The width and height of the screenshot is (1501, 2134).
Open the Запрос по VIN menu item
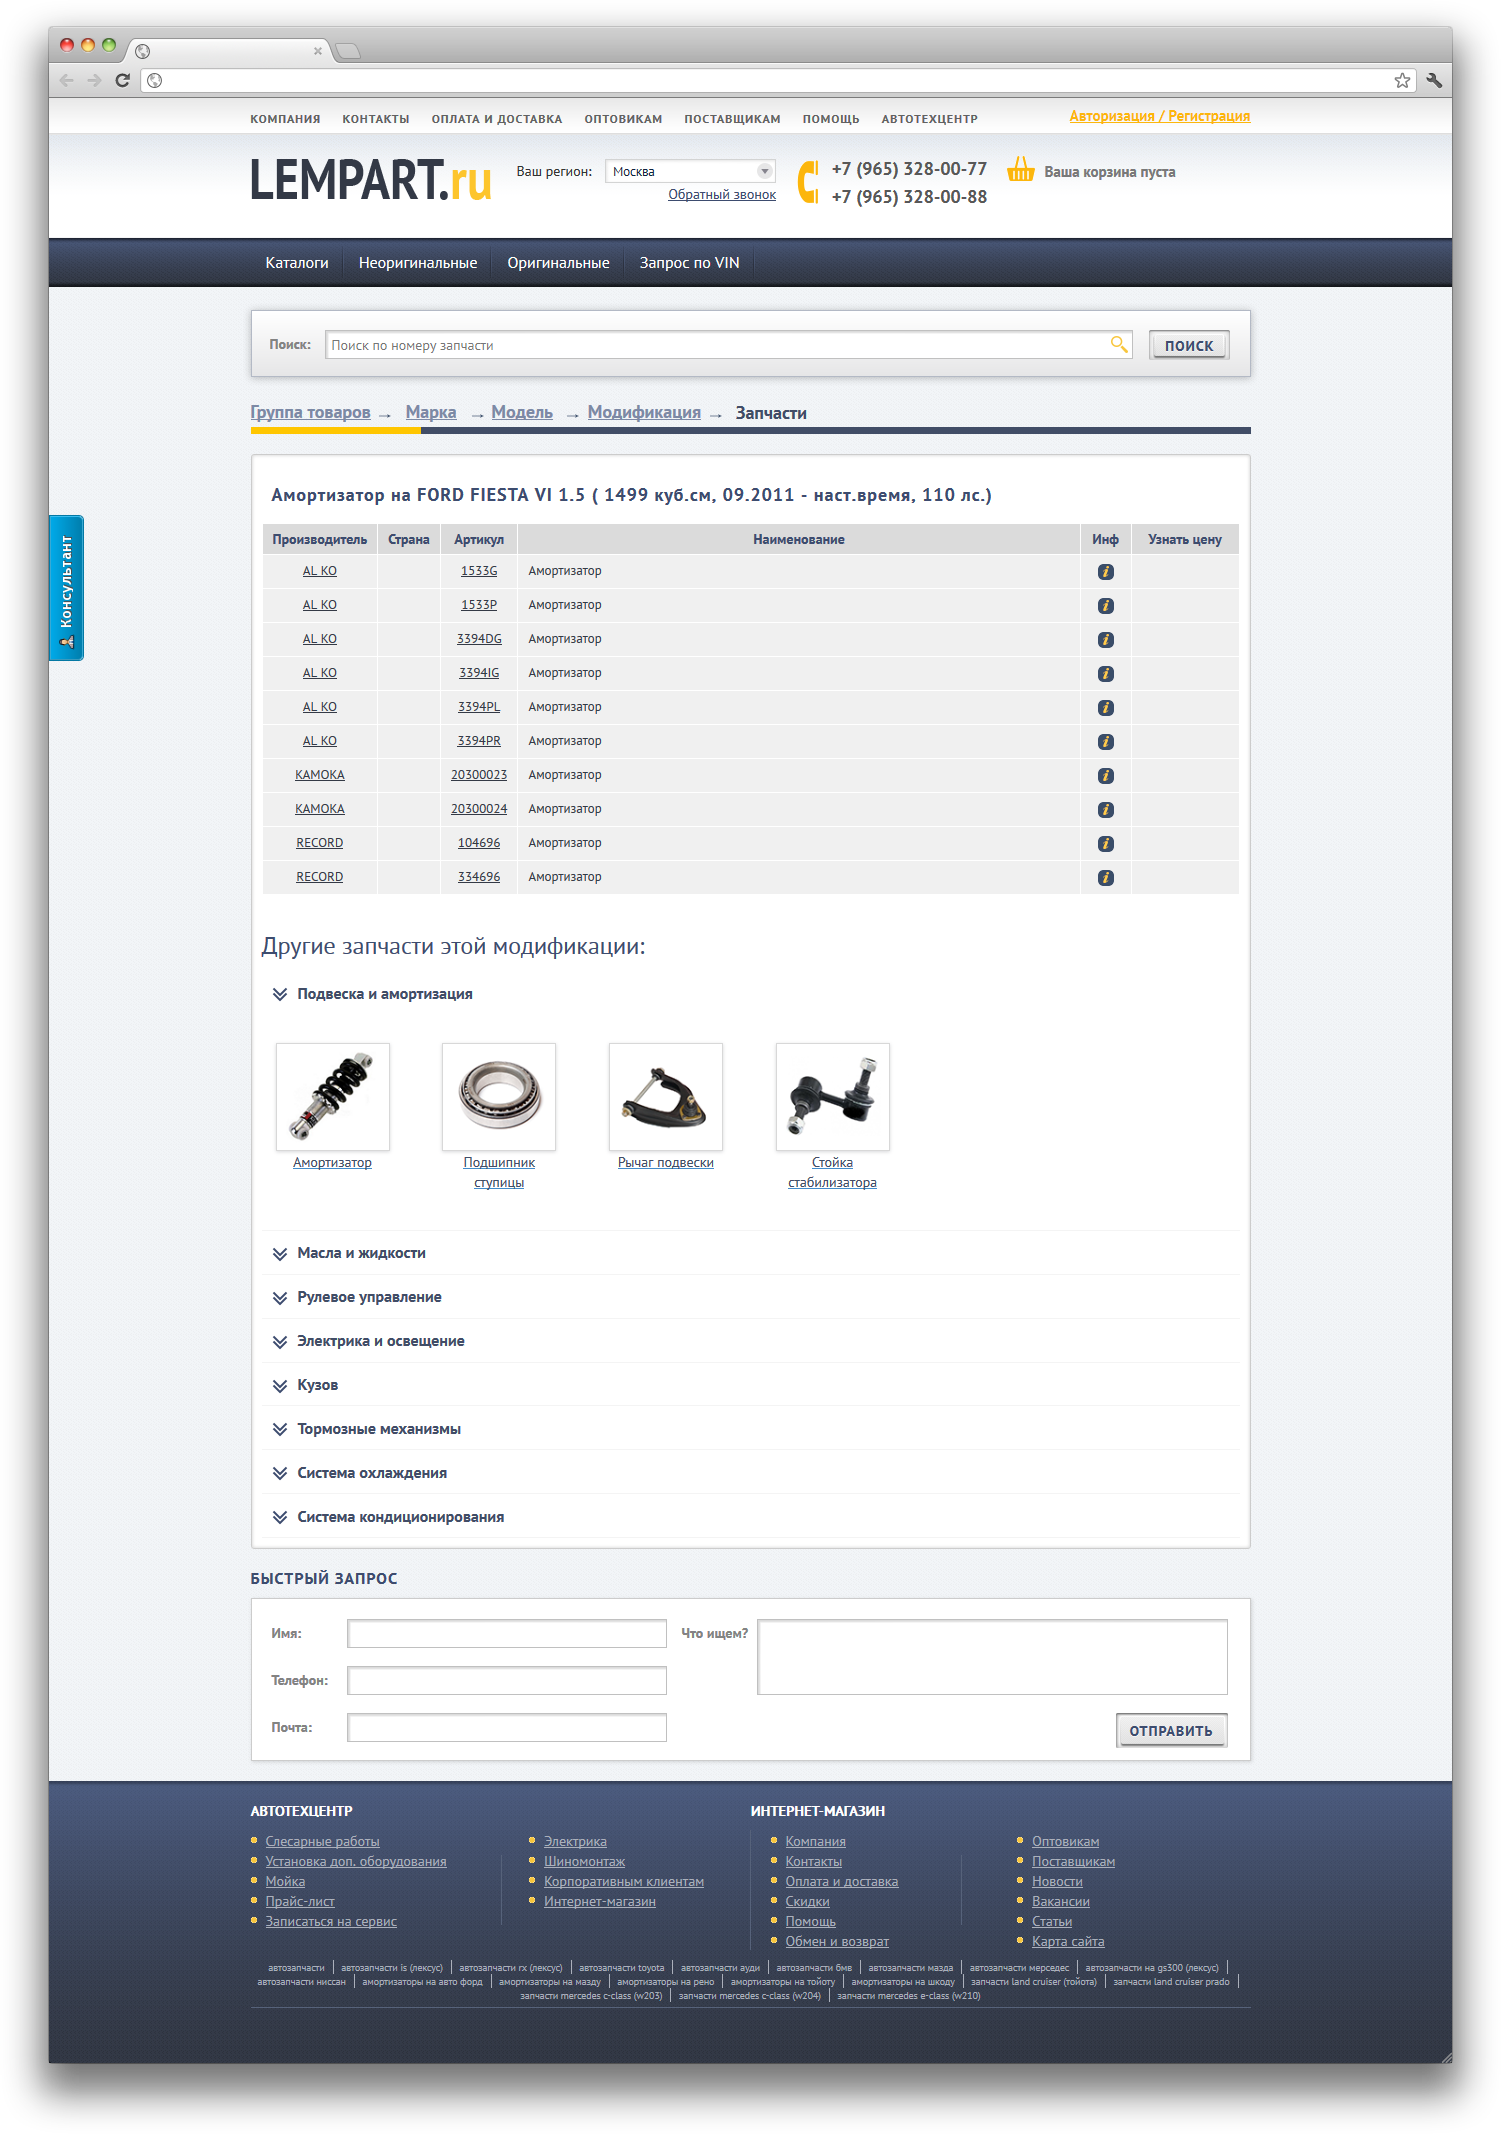click(x=689, y=263)
